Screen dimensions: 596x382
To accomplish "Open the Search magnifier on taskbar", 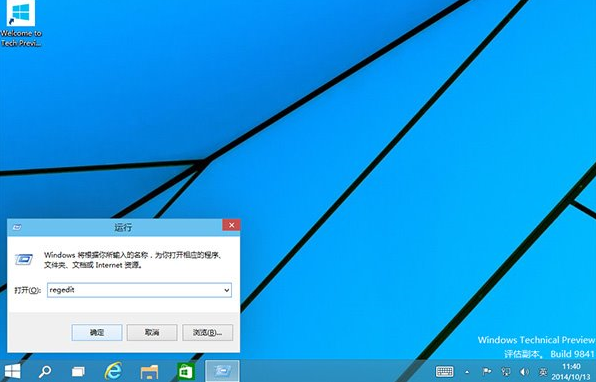I will pos(45,371).
